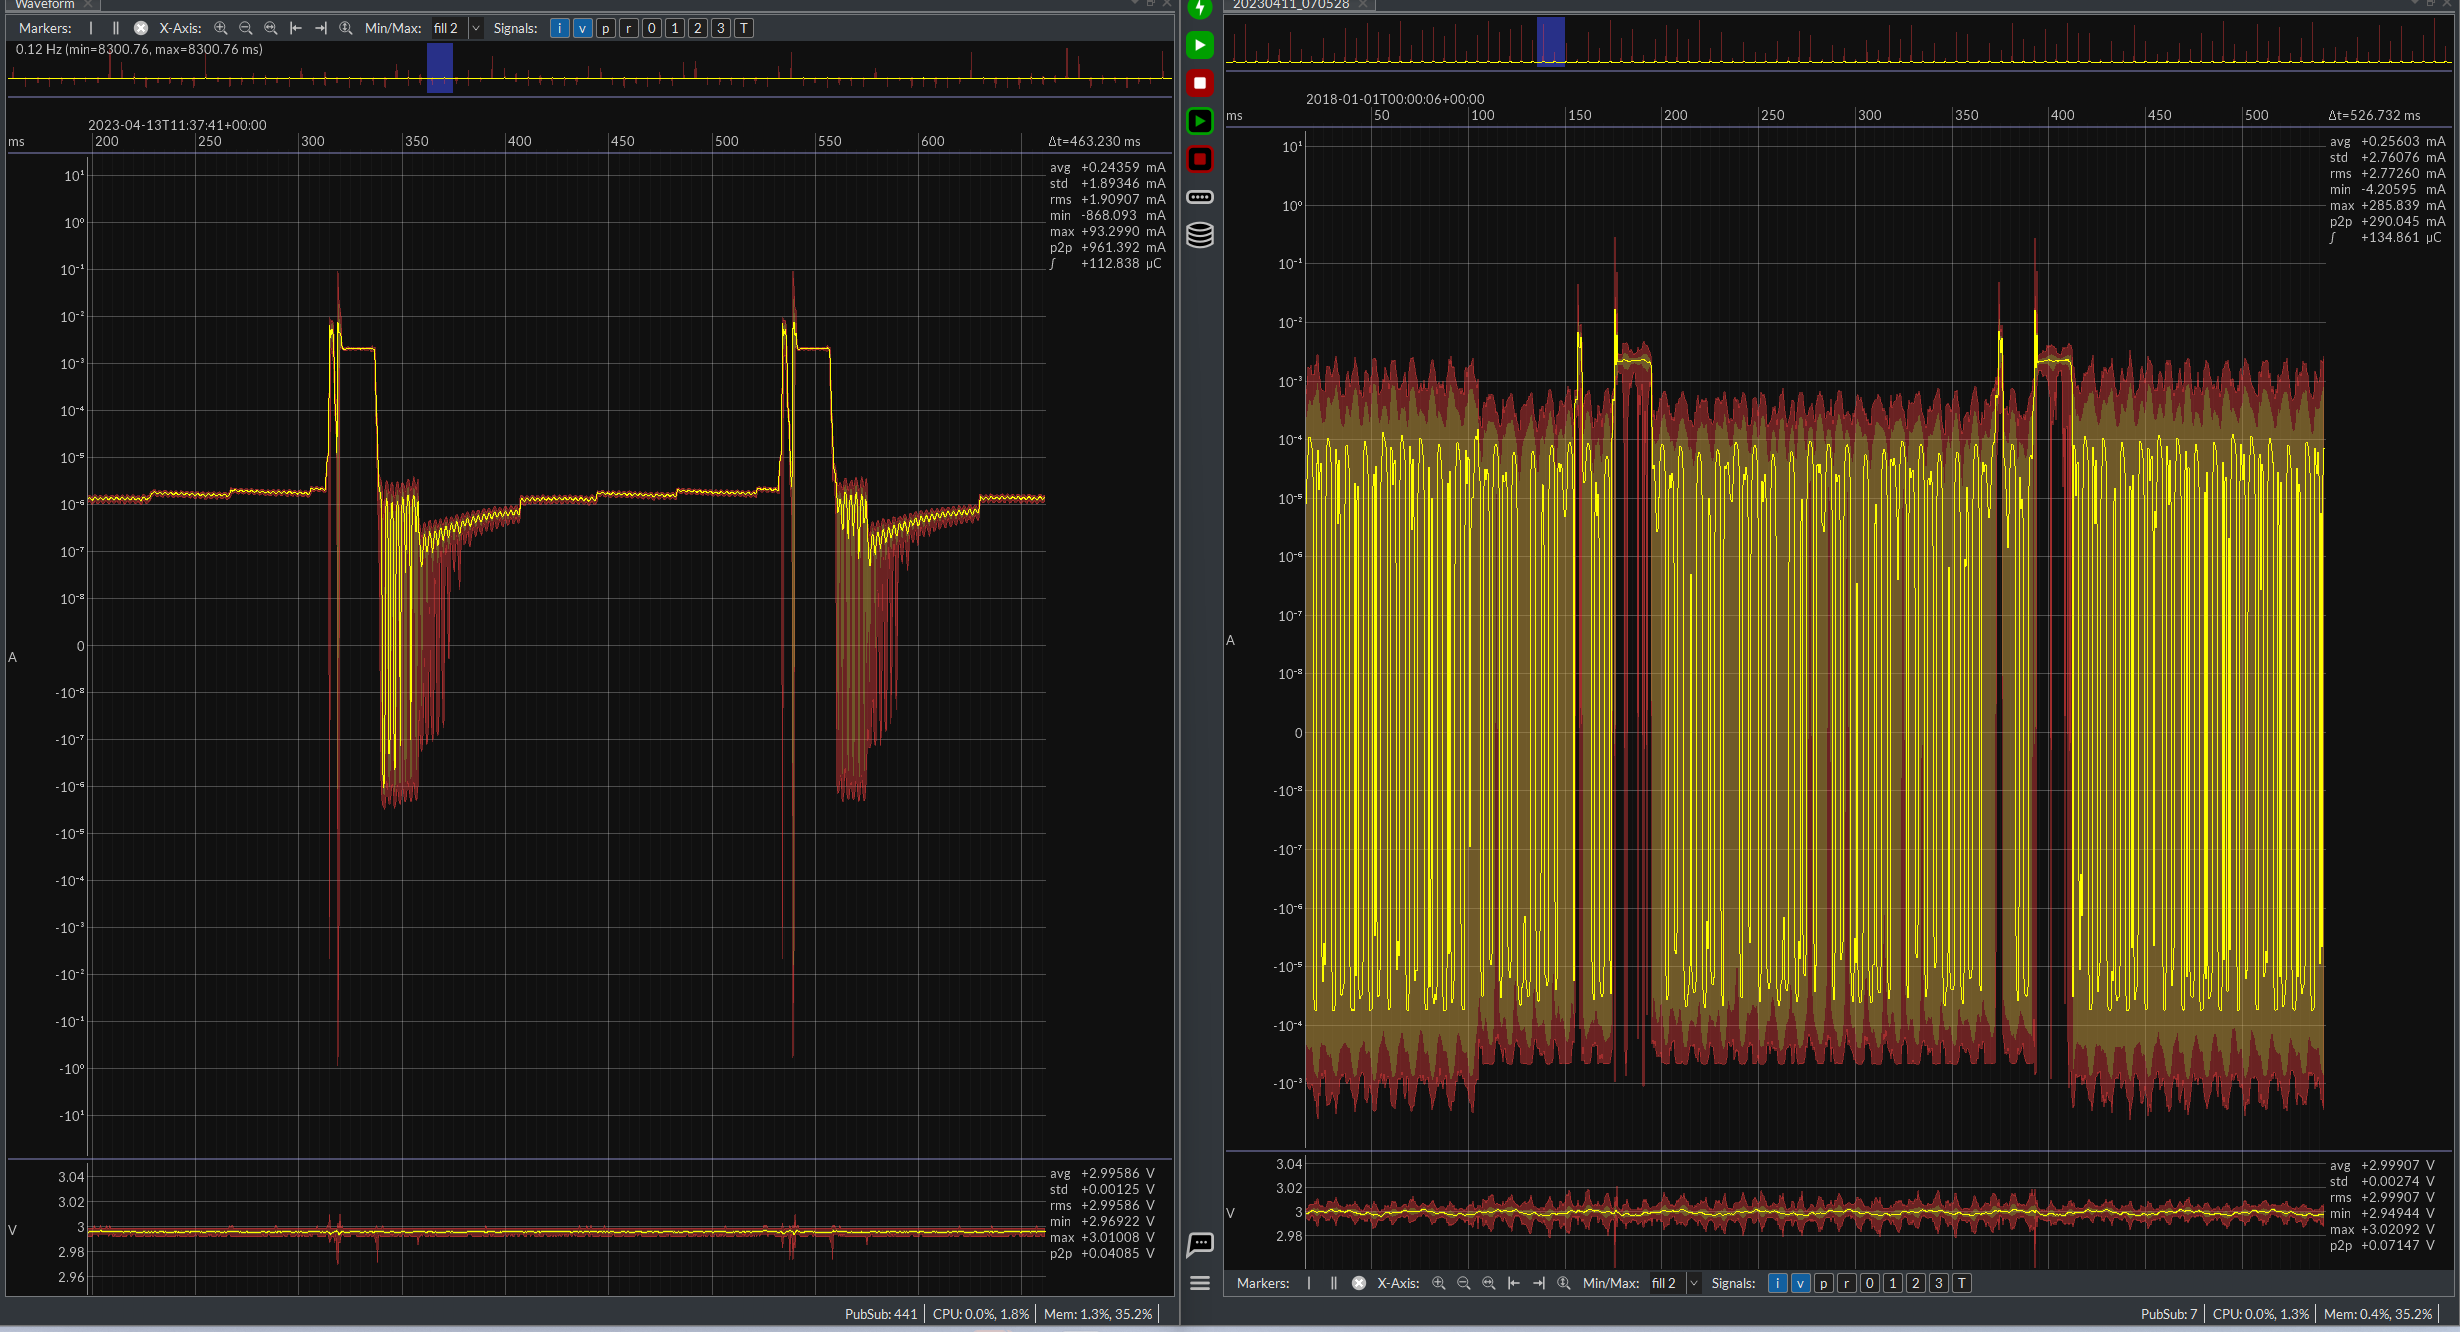Open the database stack icon in sidebar

(1200, 235)
